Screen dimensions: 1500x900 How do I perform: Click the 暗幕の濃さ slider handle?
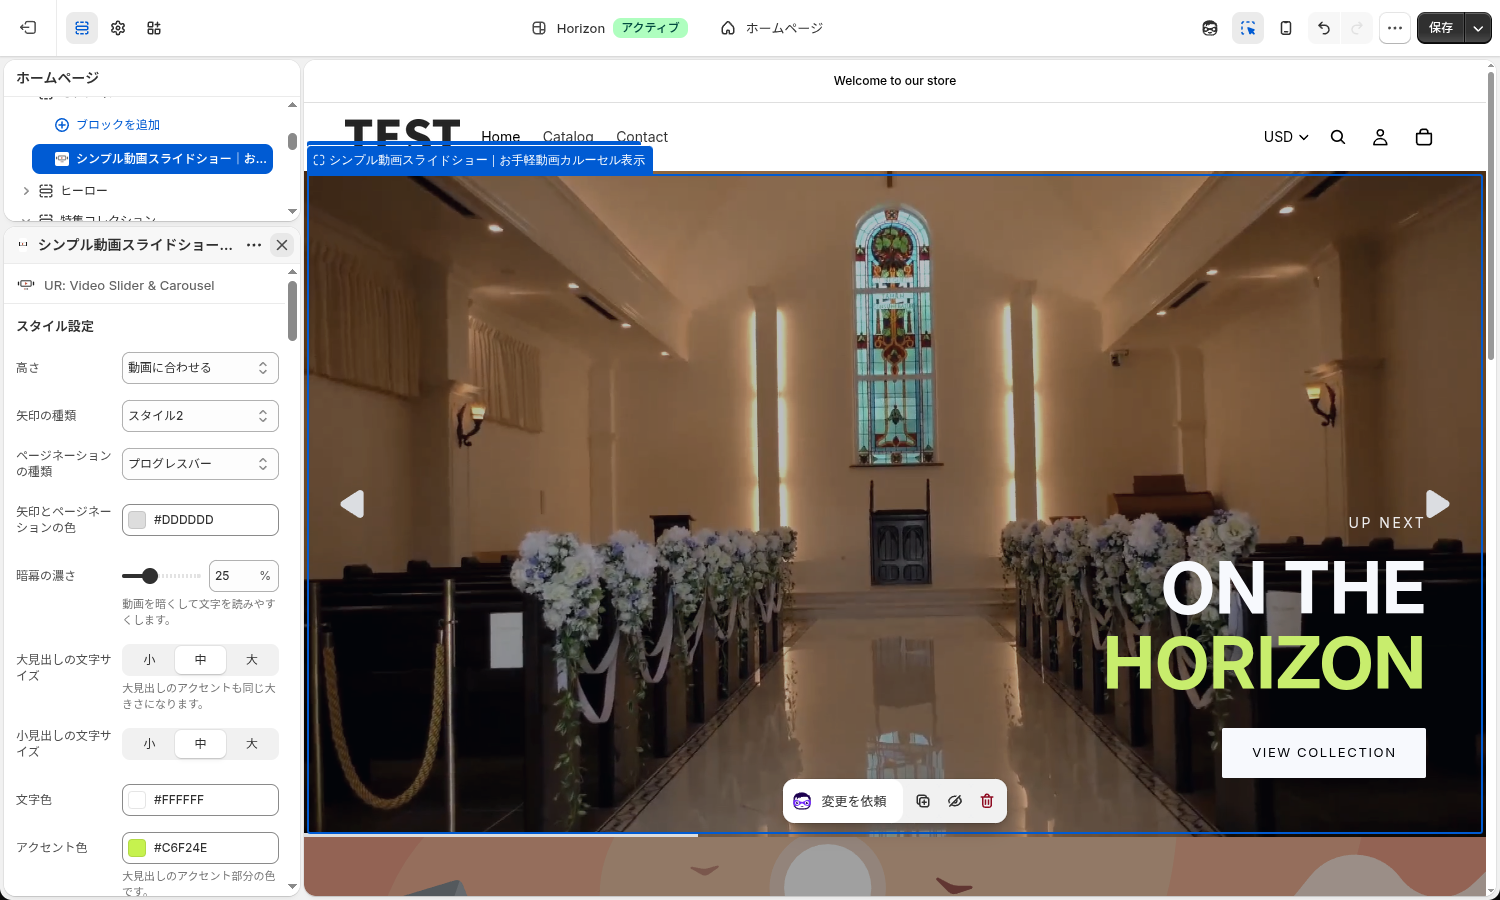pyautogui.click(x=150, y=576)
